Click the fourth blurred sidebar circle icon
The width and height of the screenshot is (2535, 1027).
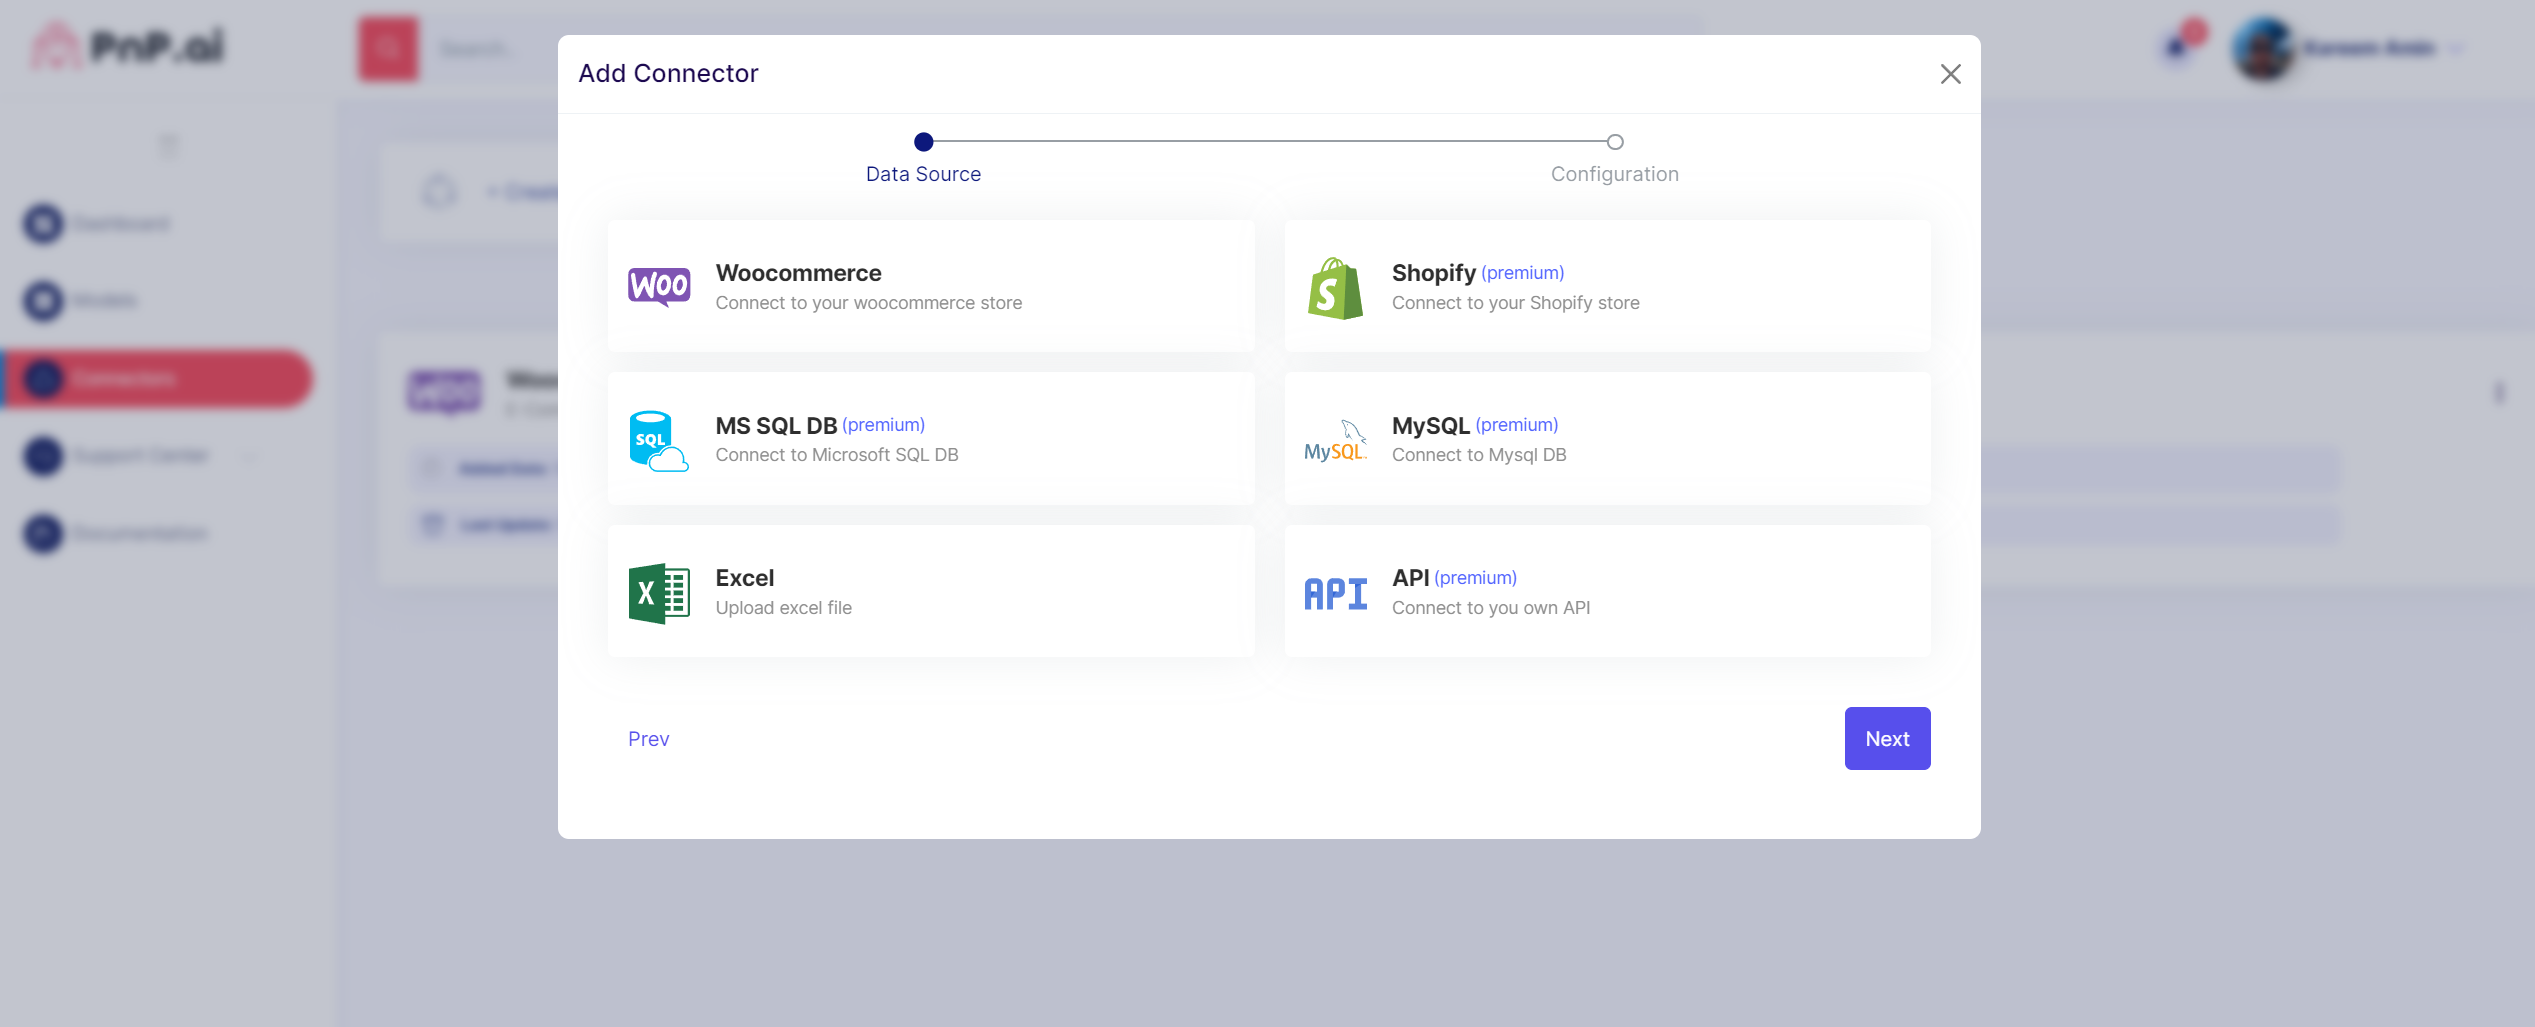pyautogui.click(x=43, y=456)
